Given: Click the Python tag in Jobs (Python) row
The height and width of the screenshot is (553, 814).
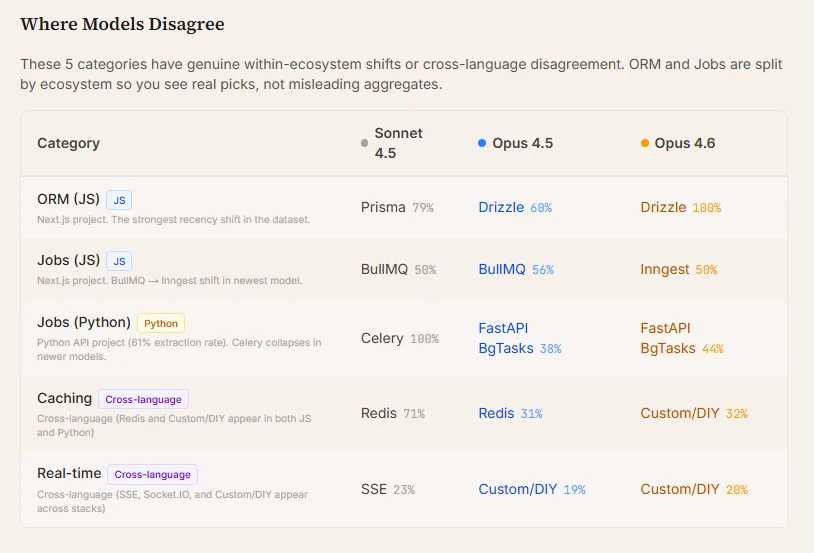Looking at the screenshot, I should click(161, 323).
